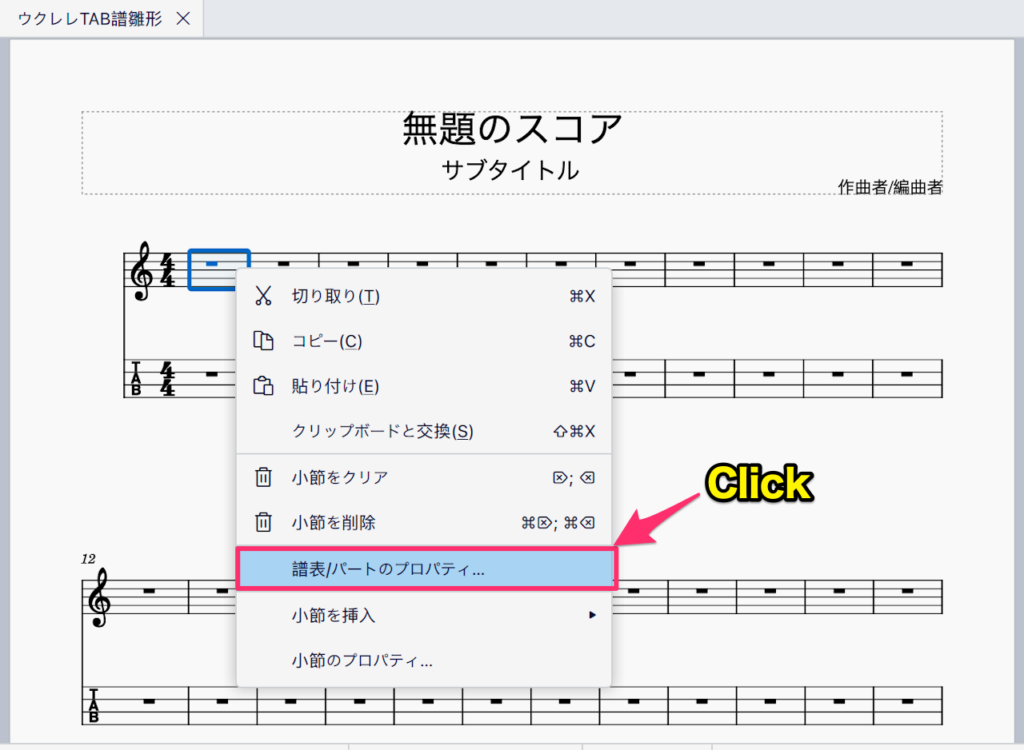
Task: Click trash icon beside 小節をクリア
Action: point(263,477)
